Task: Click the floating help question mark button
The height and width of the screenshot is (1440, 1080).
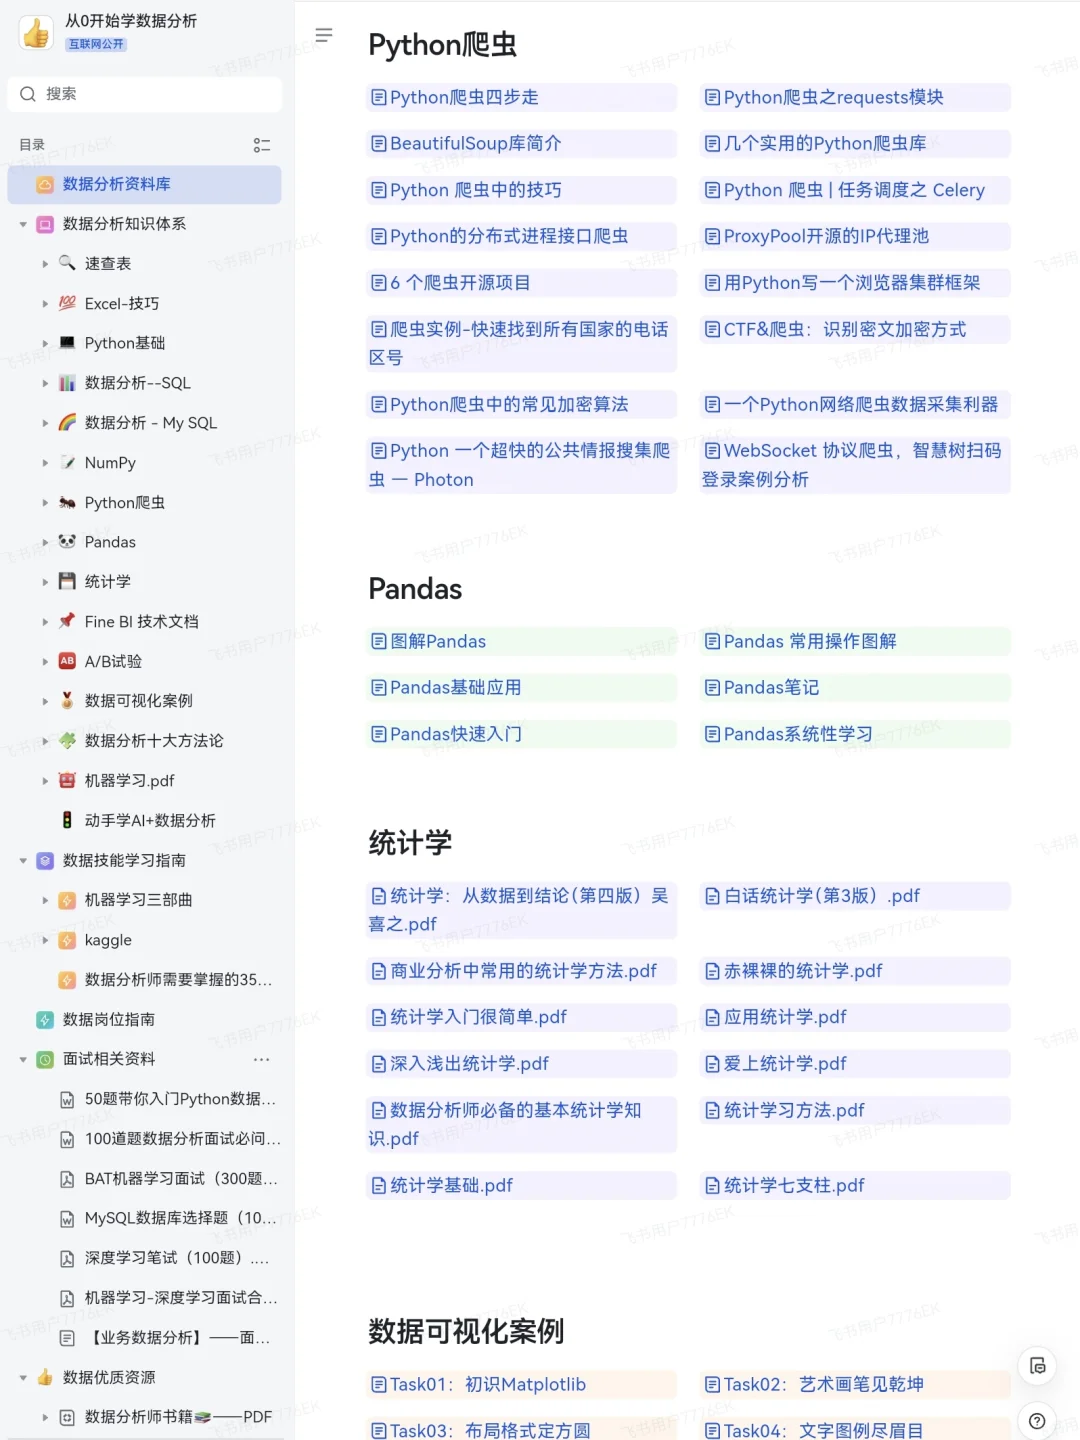Action: (x=1037, y=1420)
